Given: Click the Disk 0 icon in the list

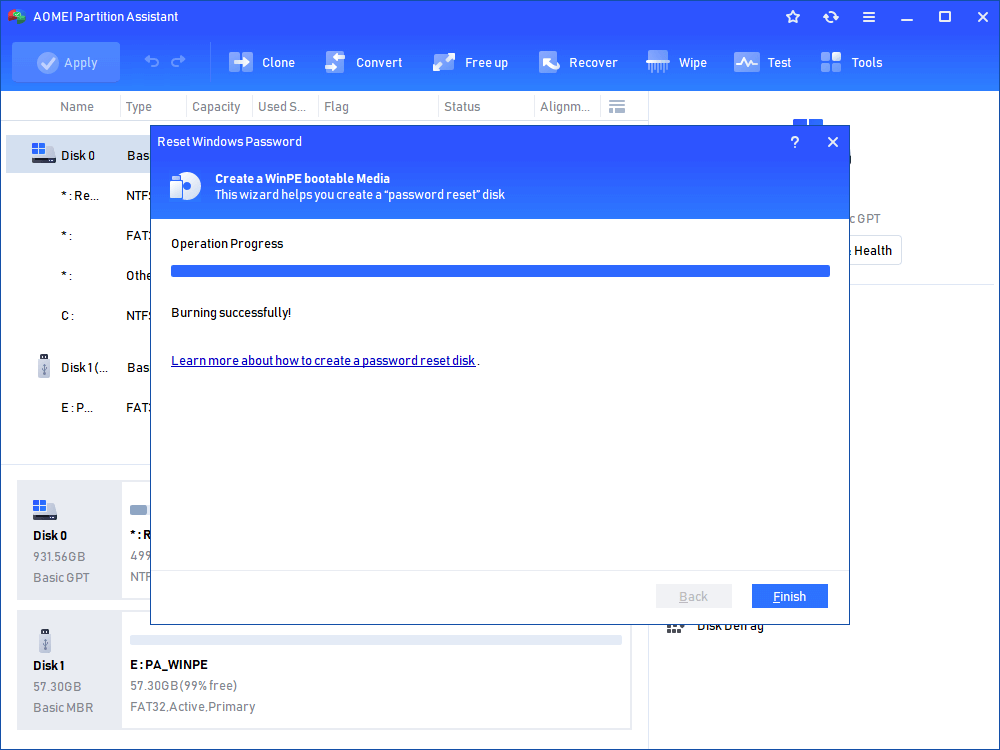Looking at the screenshot, I should [43, 153].
